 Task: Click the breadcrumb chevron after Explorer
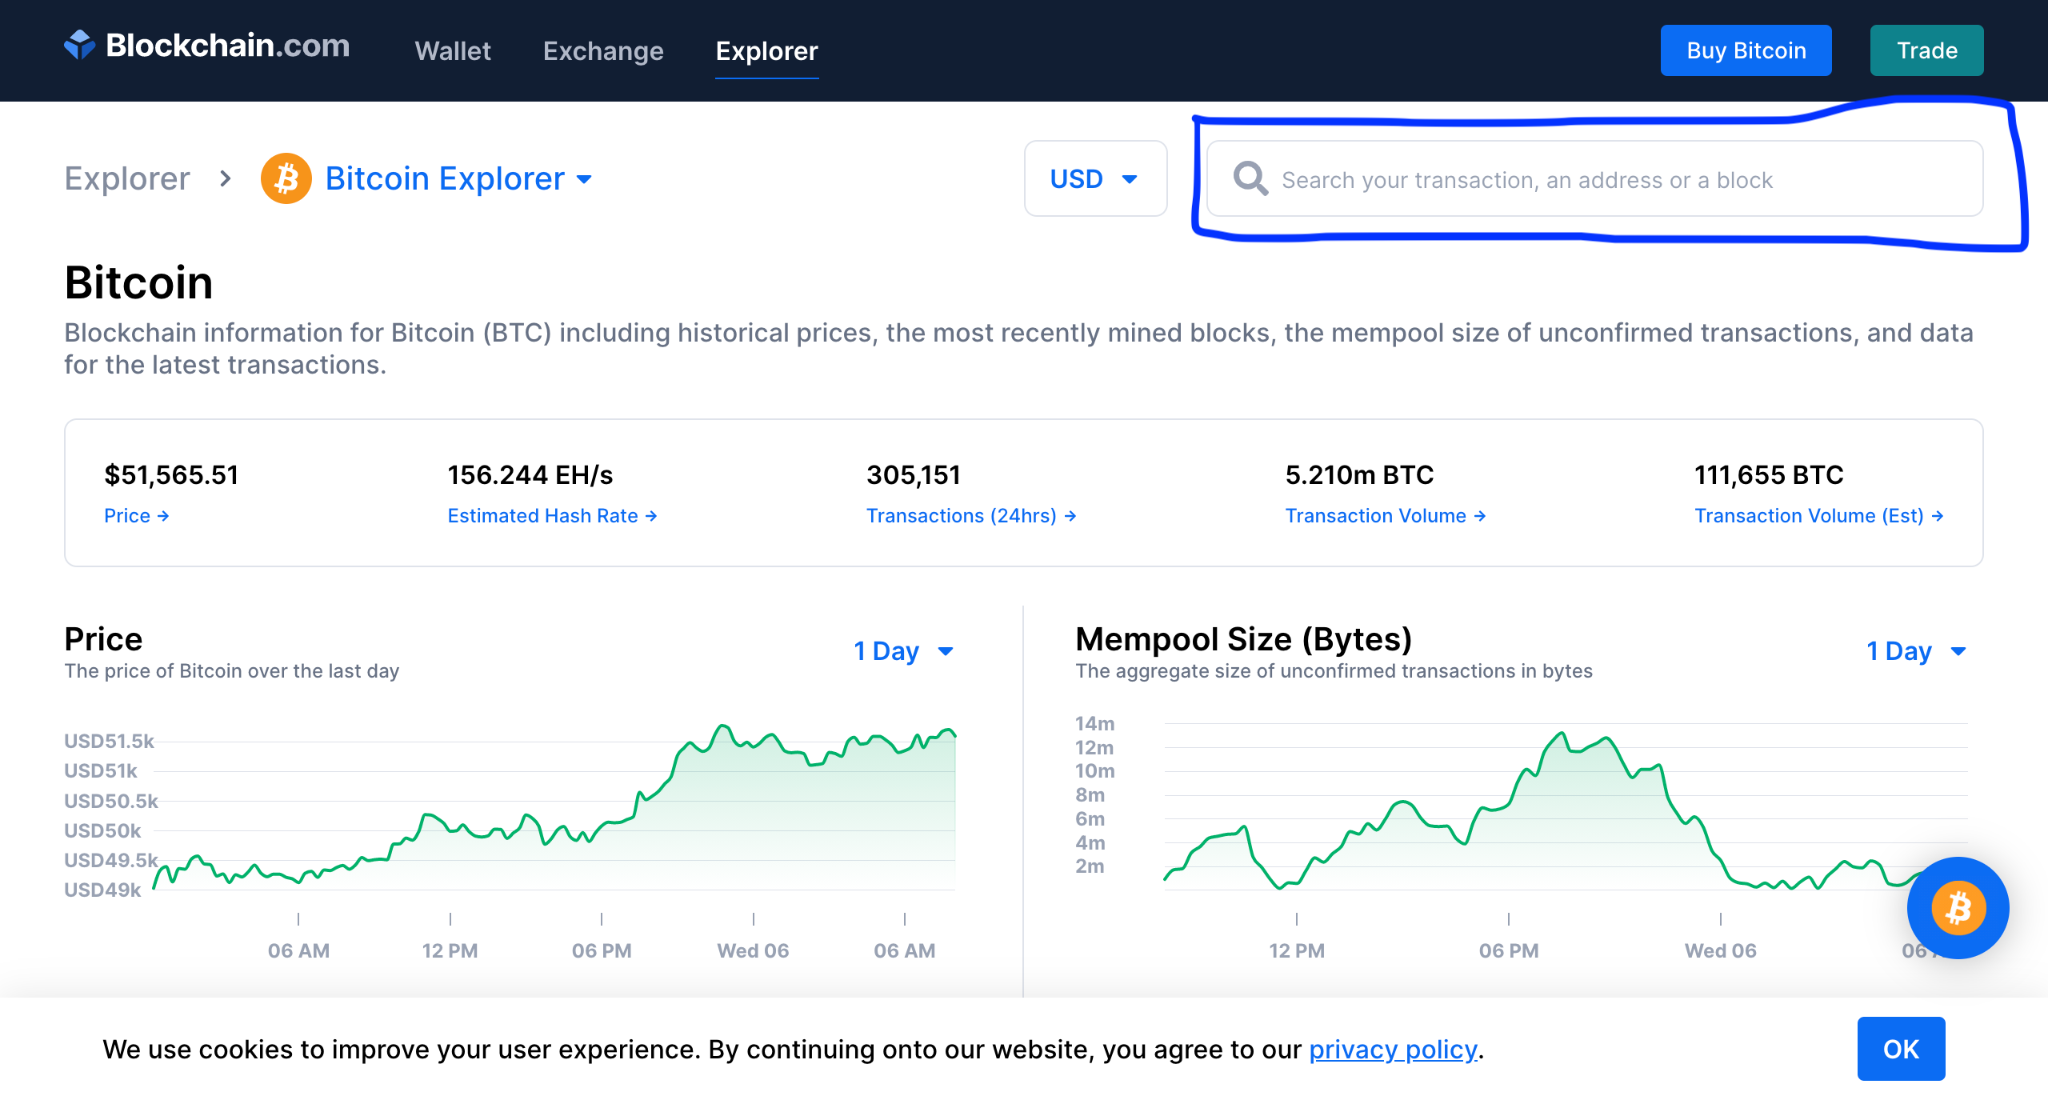pos(226,178)
